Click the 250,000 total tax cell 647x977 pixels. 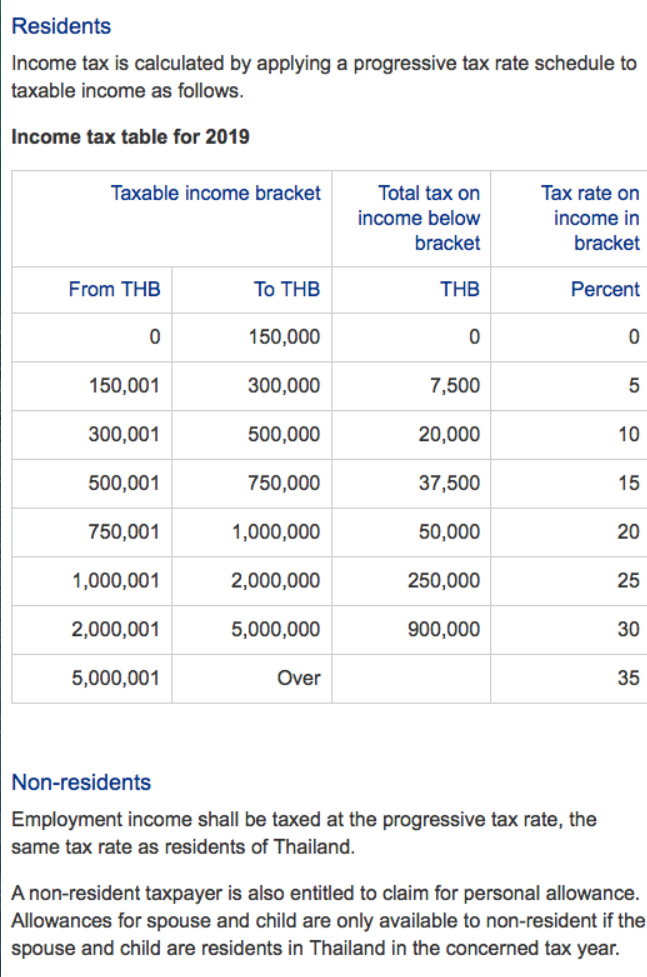444,581
